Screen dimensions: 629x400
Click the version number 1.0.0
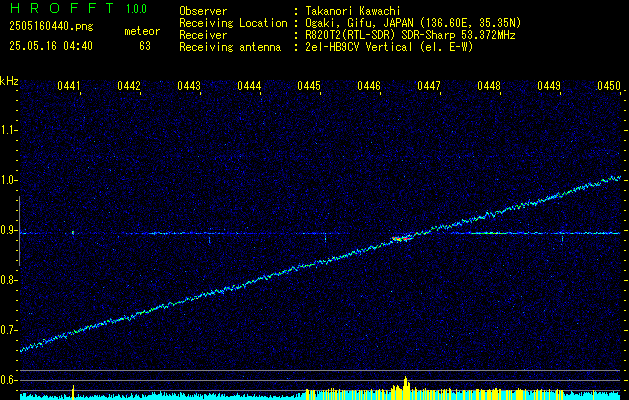(x=136, y=9)
